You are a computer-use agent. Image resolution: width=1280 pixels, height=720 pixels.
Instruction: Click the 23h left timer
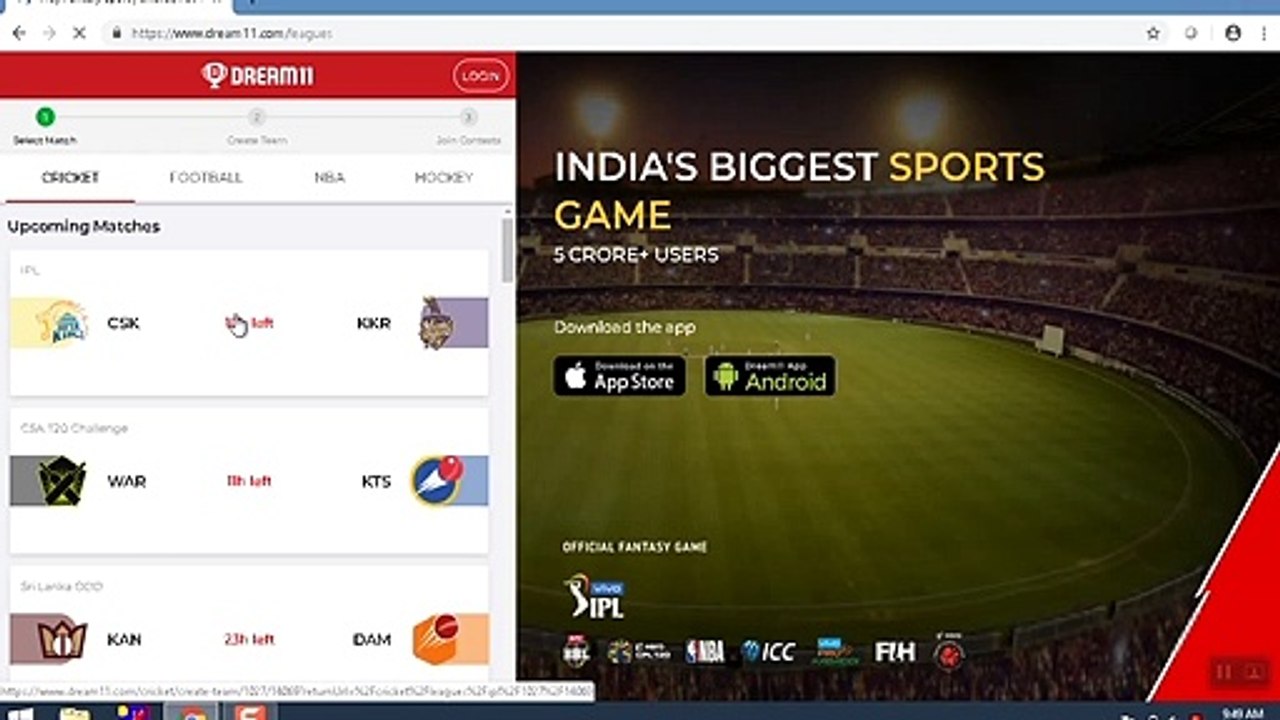pos(249,639)
